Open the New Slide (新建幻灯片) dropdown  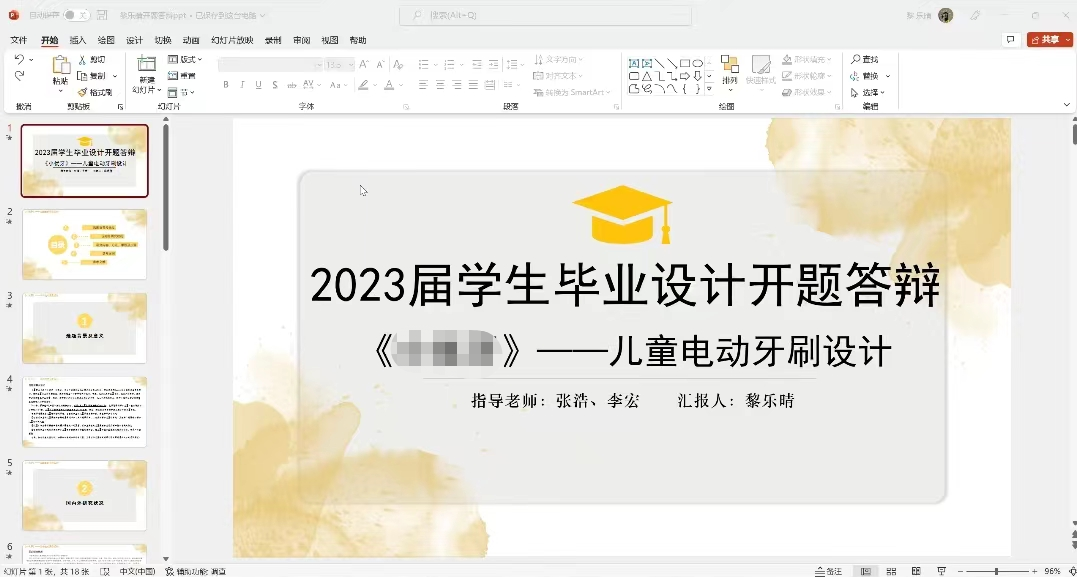pos(147,90)
